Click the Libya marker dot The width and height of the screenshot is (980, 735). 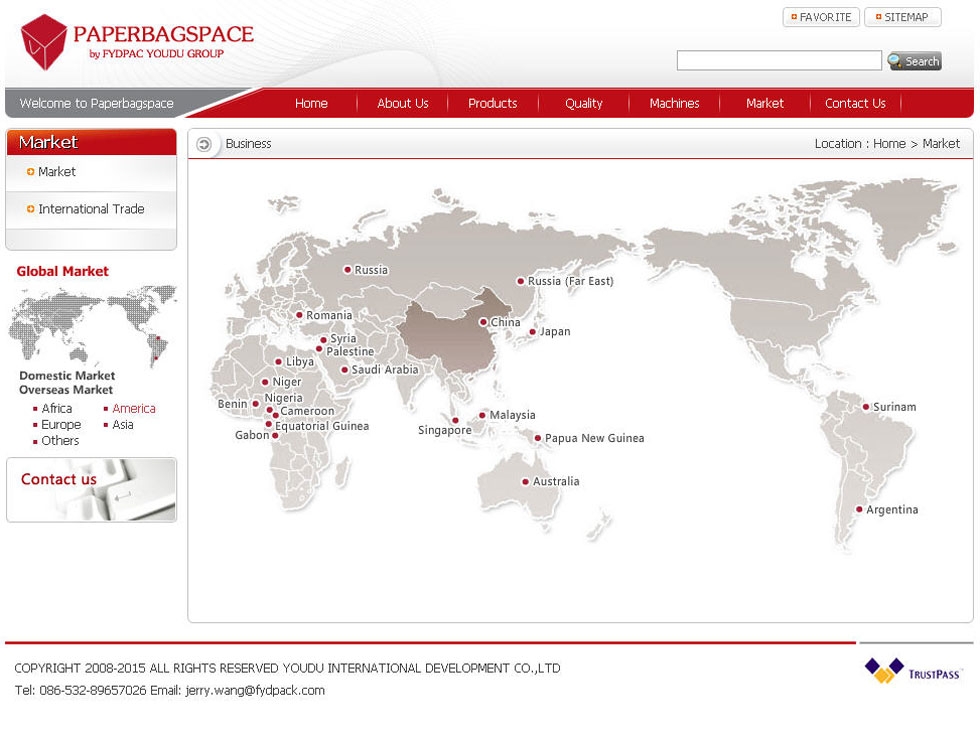[279, 362]
